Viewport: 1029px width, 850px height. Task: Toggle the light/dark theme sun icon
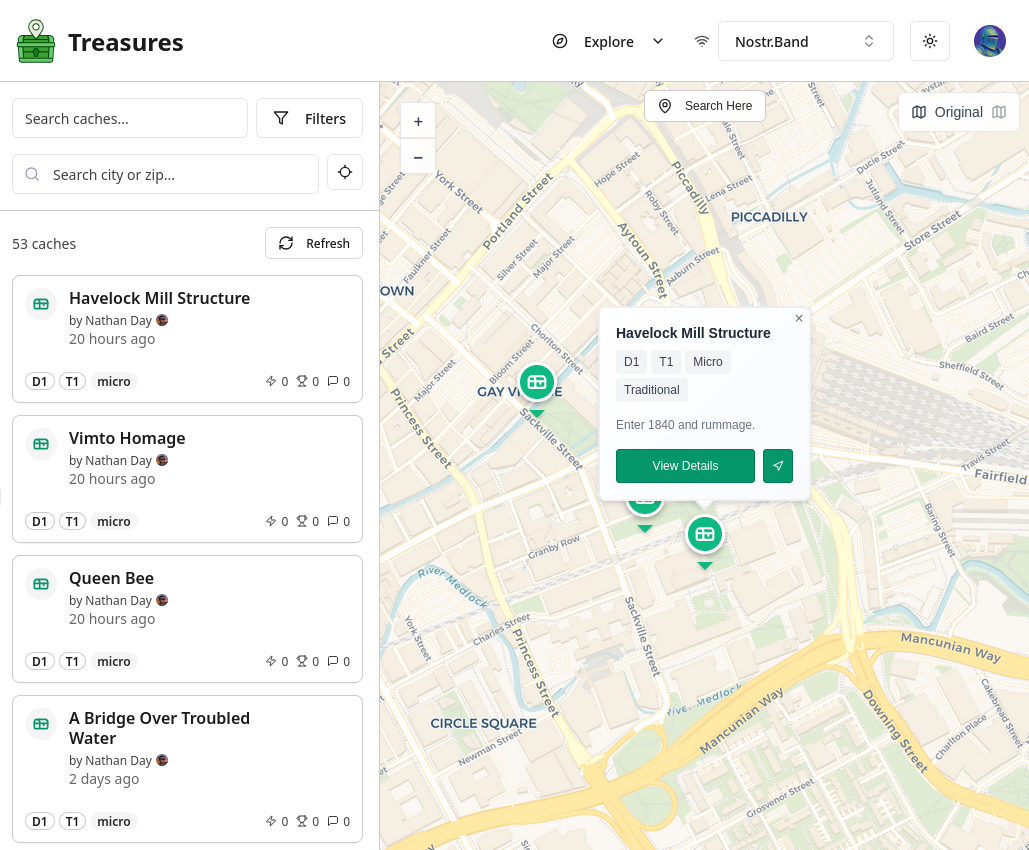tap(930, 41)
